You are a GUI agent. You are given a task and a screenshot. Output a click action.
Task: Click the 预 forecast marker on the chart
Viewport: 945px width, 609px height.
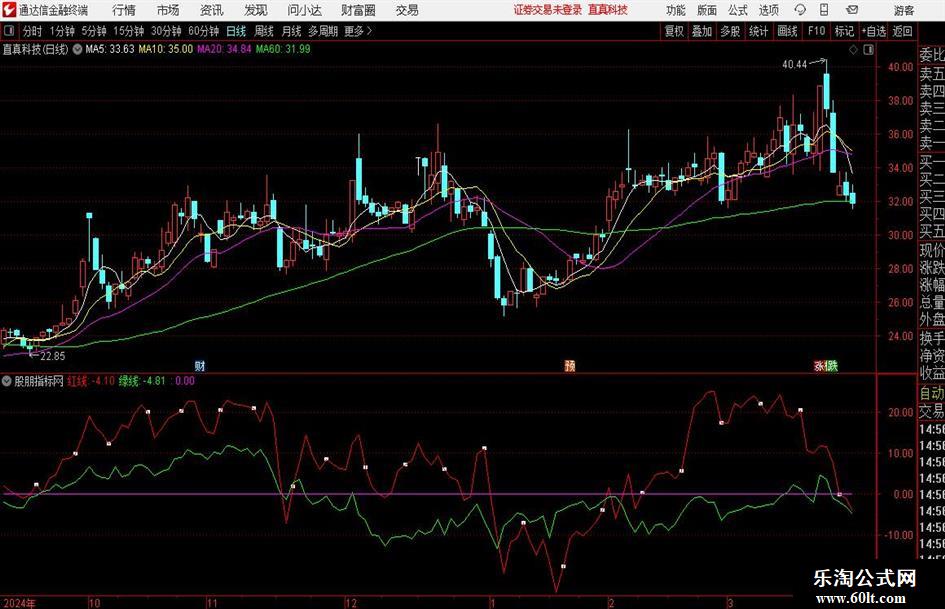coord(570,365)
